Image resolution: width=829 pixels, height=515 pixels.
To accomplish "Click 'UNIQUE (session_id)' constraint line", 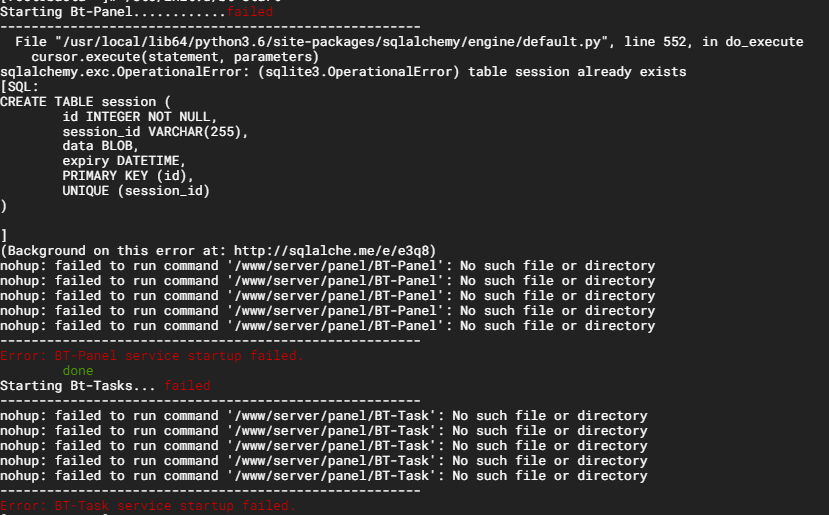I will (136, 190).
